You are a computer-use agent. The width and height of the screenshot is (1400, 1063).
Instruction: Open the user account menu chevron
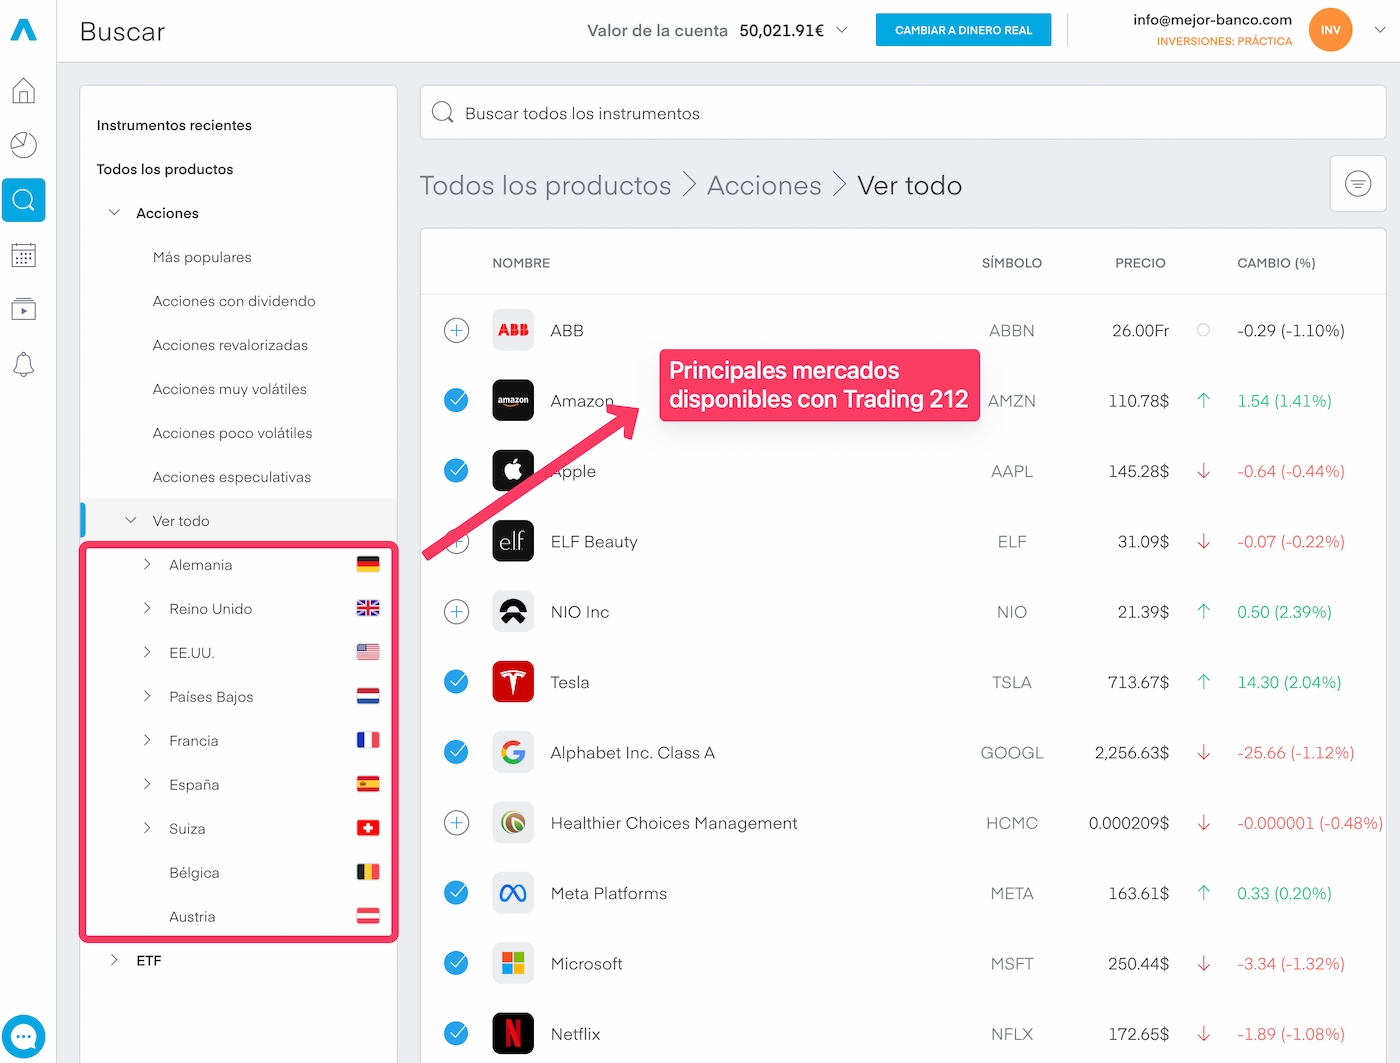pos(1380,30)
